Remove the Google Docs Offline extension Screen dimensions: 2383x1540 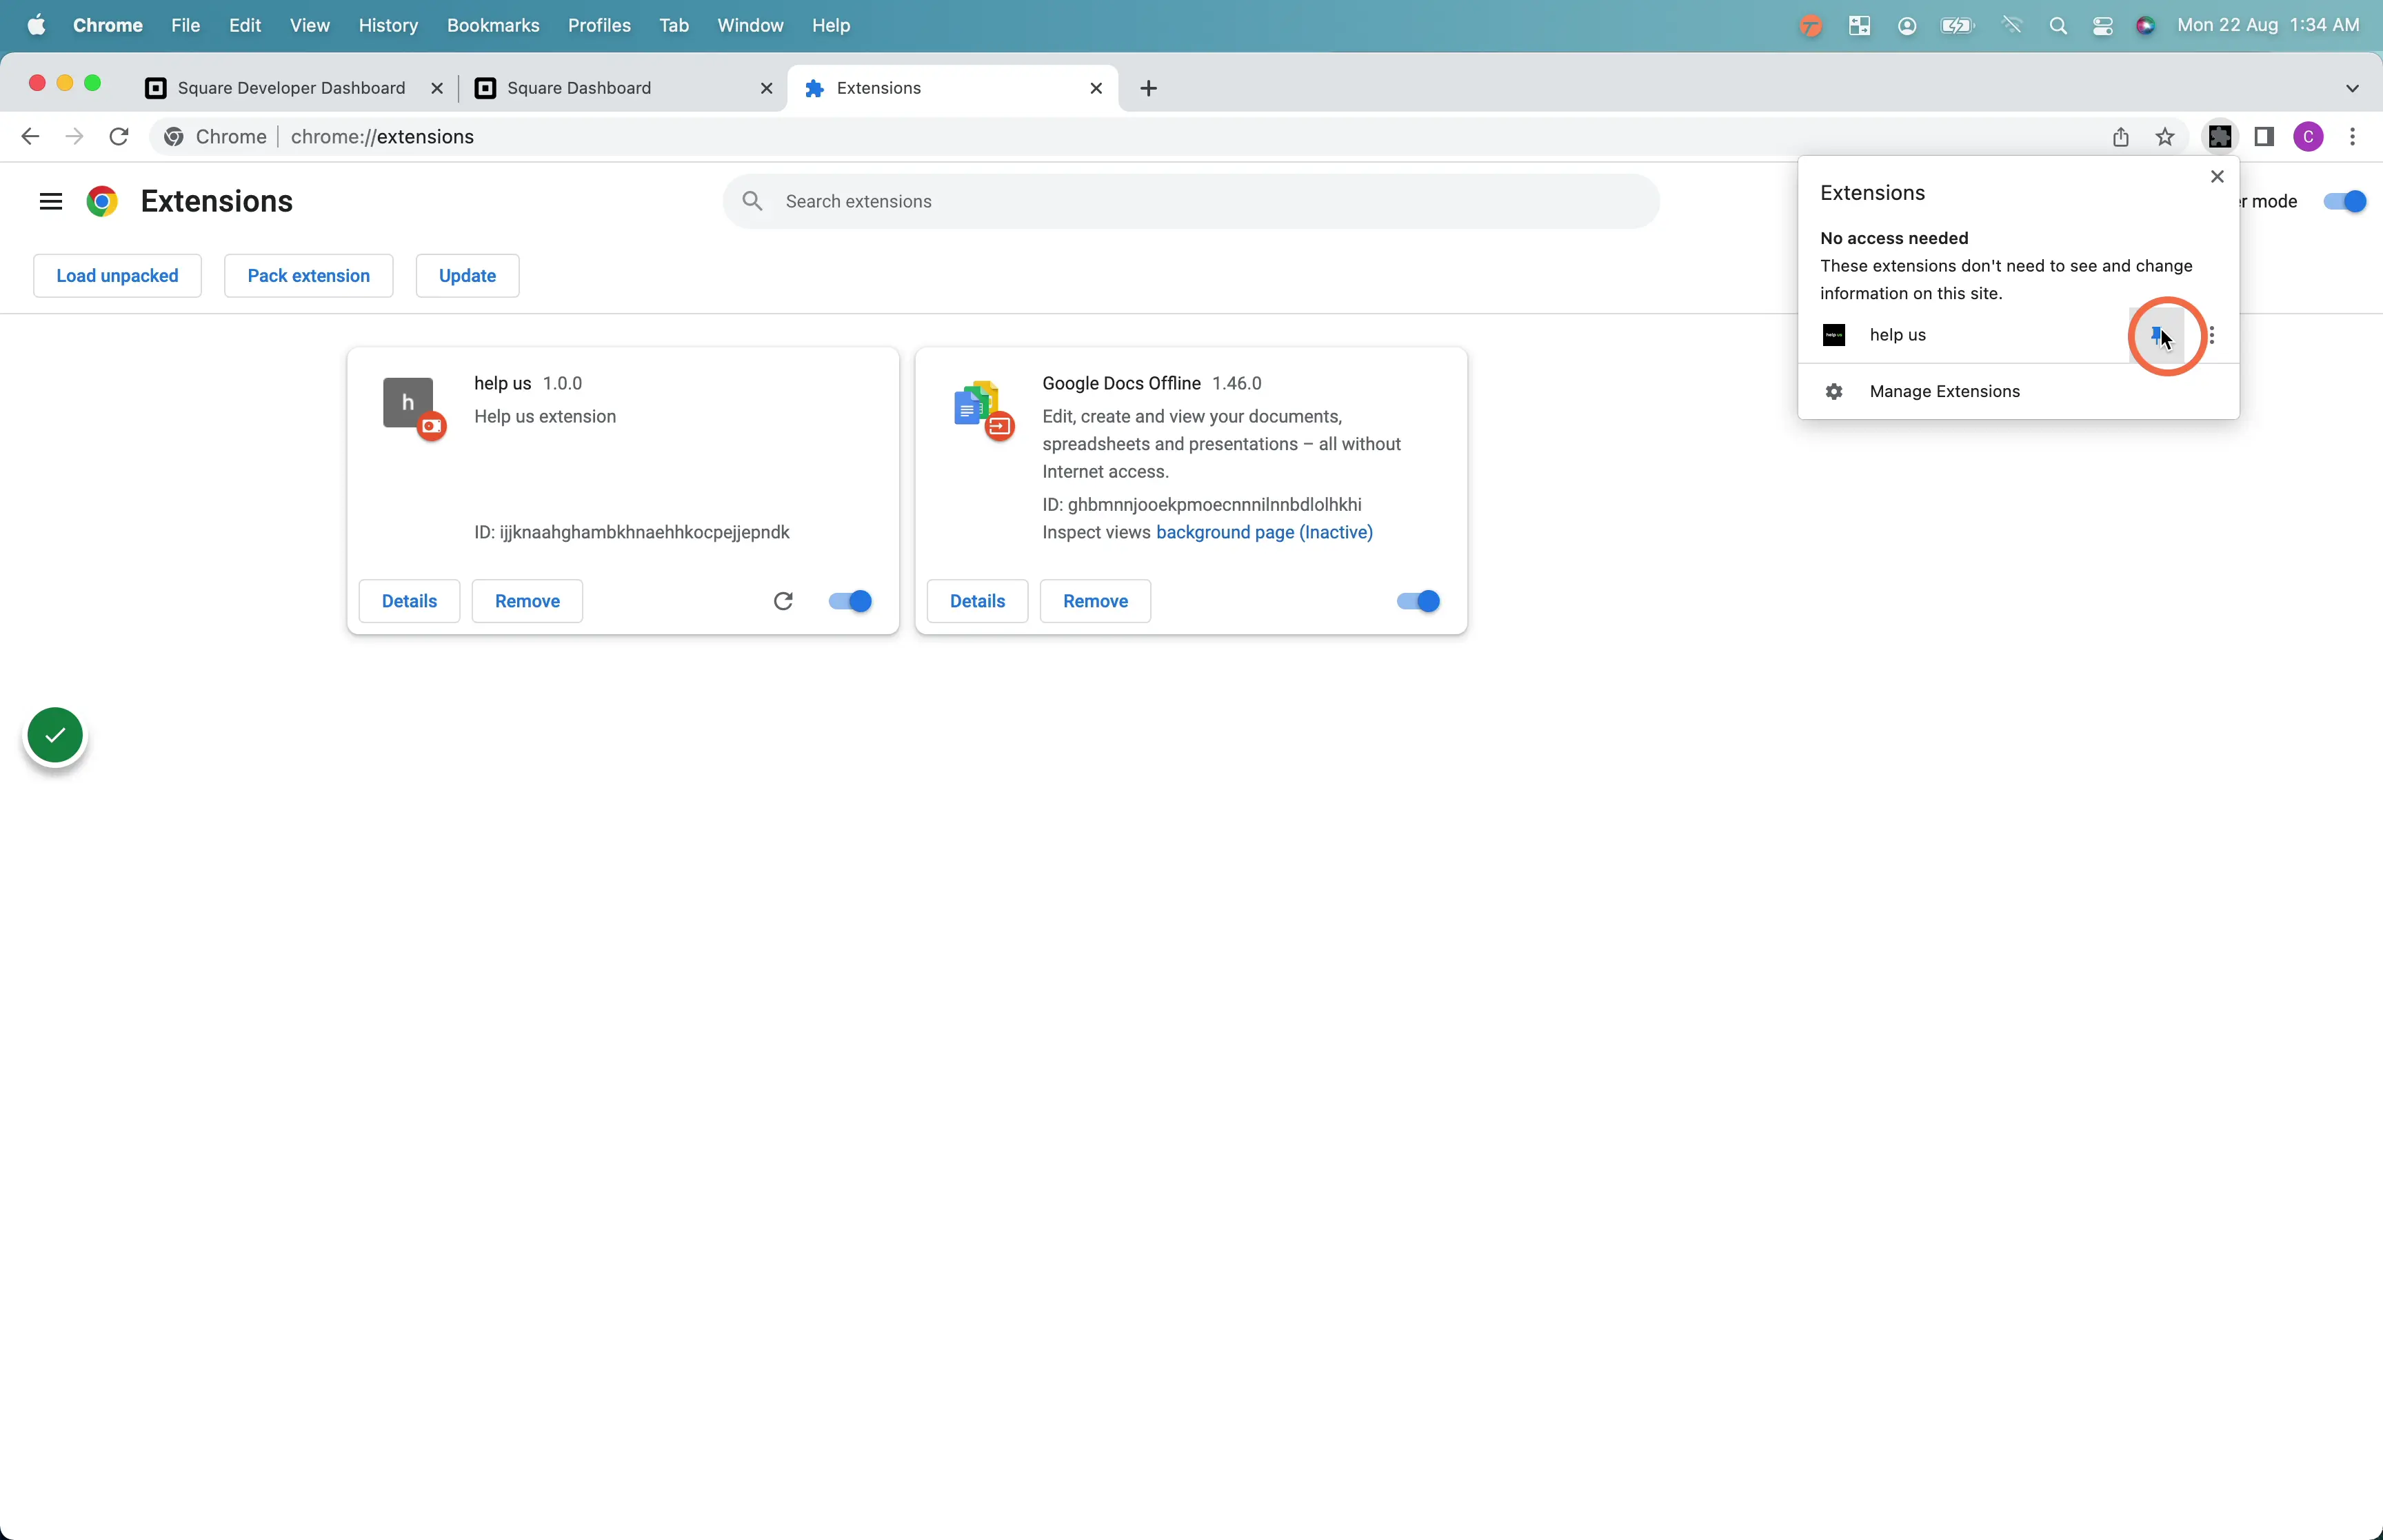(x=1095, y=601)
